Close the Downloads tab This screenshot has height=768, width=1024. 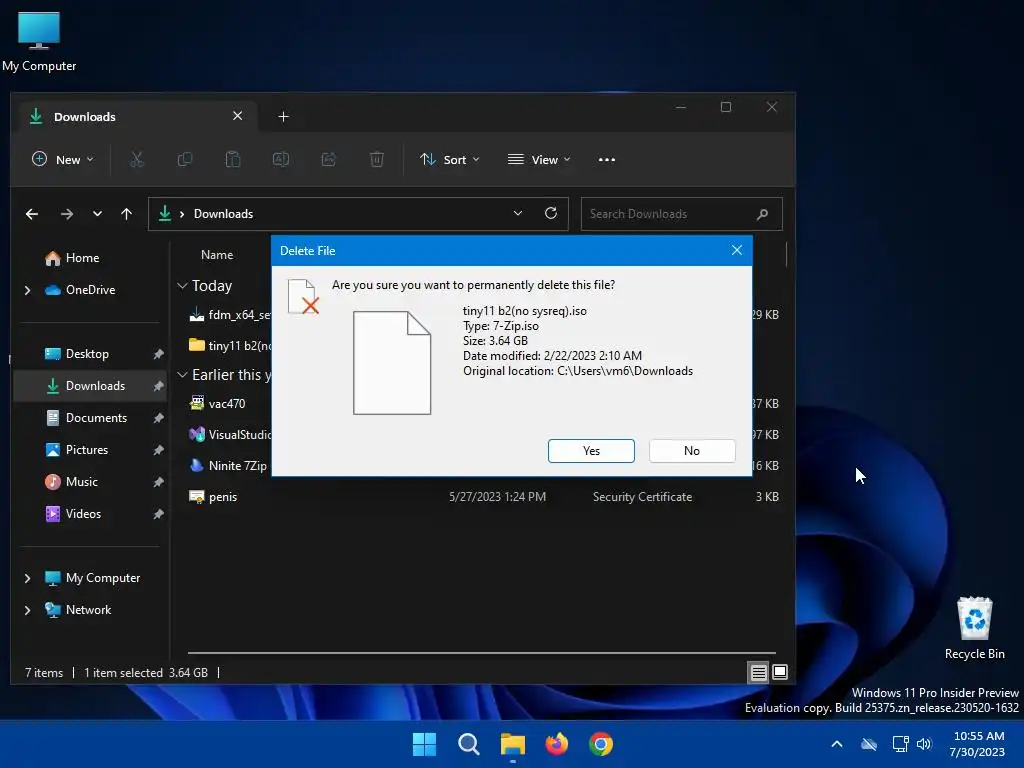pos(238,116)
